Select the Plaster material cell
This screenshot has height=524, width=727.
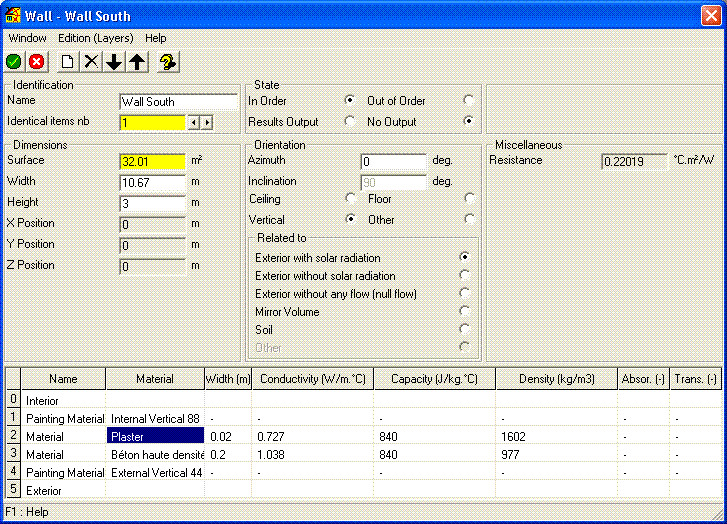pyautogui.click(x=155, y=436)
